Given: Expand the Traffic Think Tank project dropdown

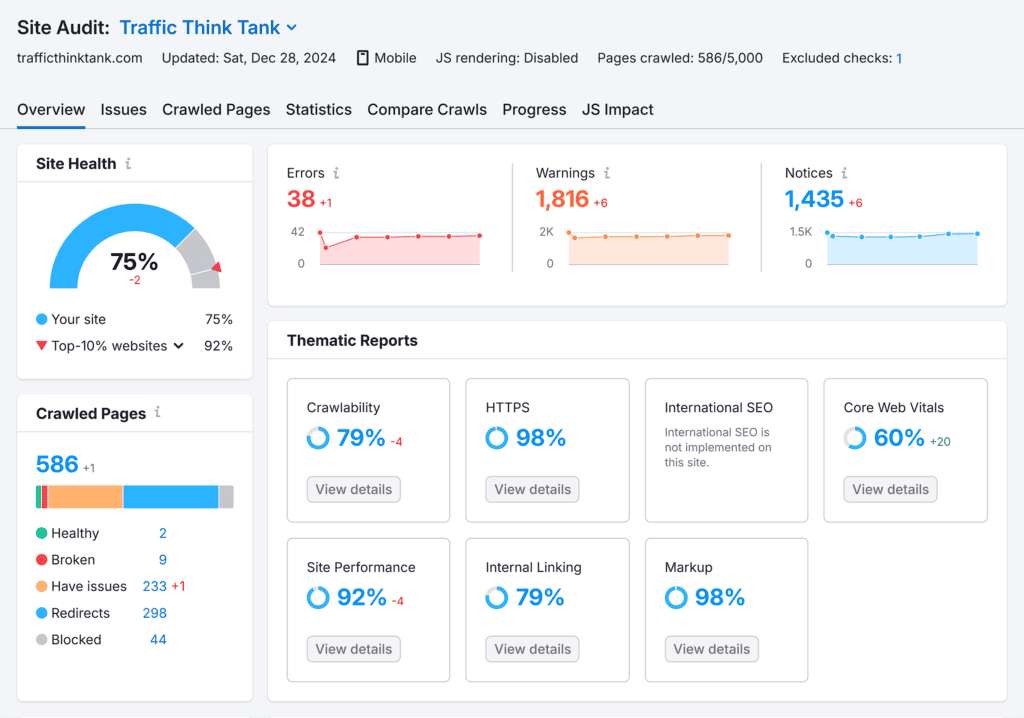Looking at the screenshot, I should (x=291, y=28).
